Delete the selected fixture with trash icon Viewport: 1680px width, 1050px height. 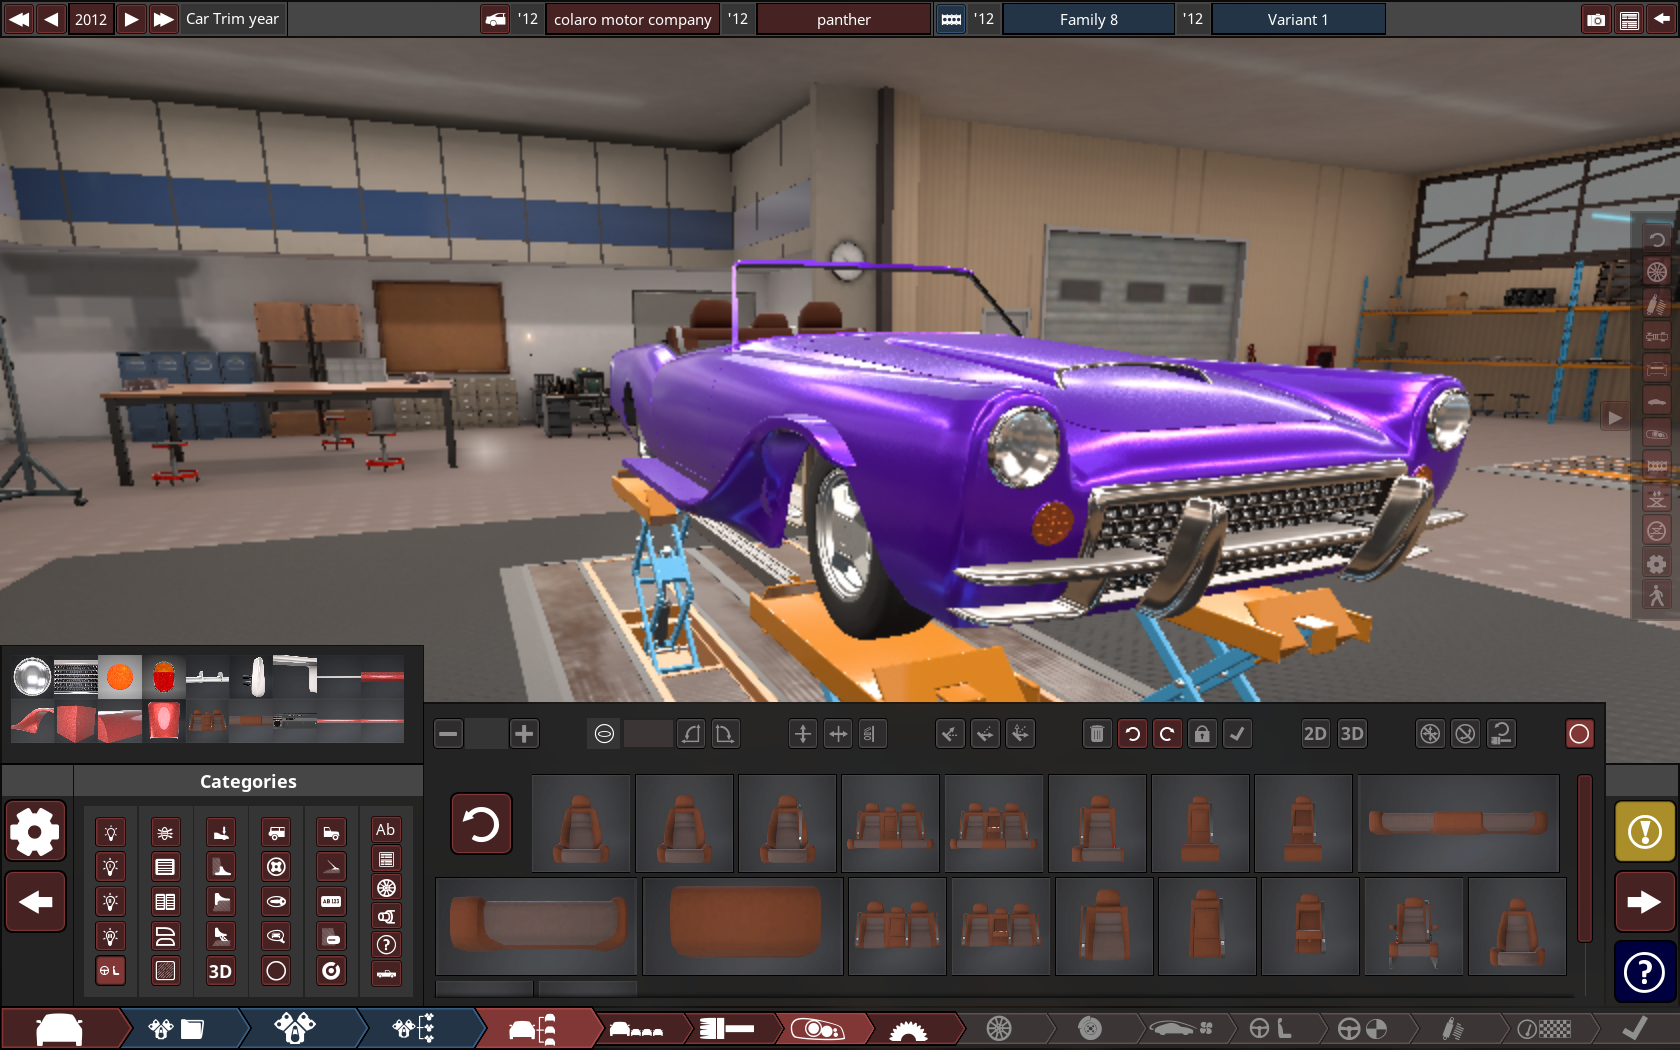coord(1097,734)
